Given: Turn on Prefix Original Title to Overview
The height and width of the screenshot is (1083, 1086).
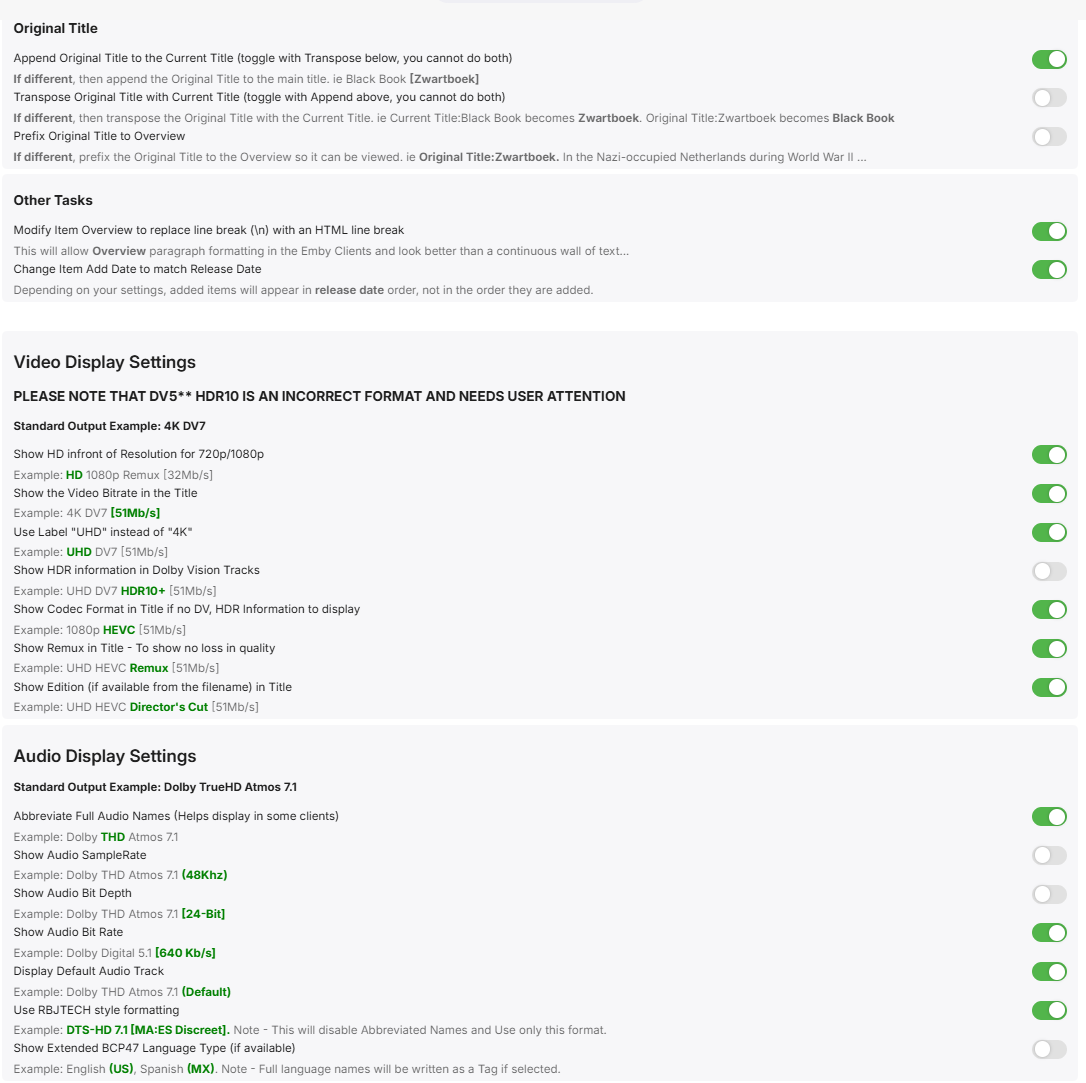Looking at the screenshot, I should [x=1049, y=137].
